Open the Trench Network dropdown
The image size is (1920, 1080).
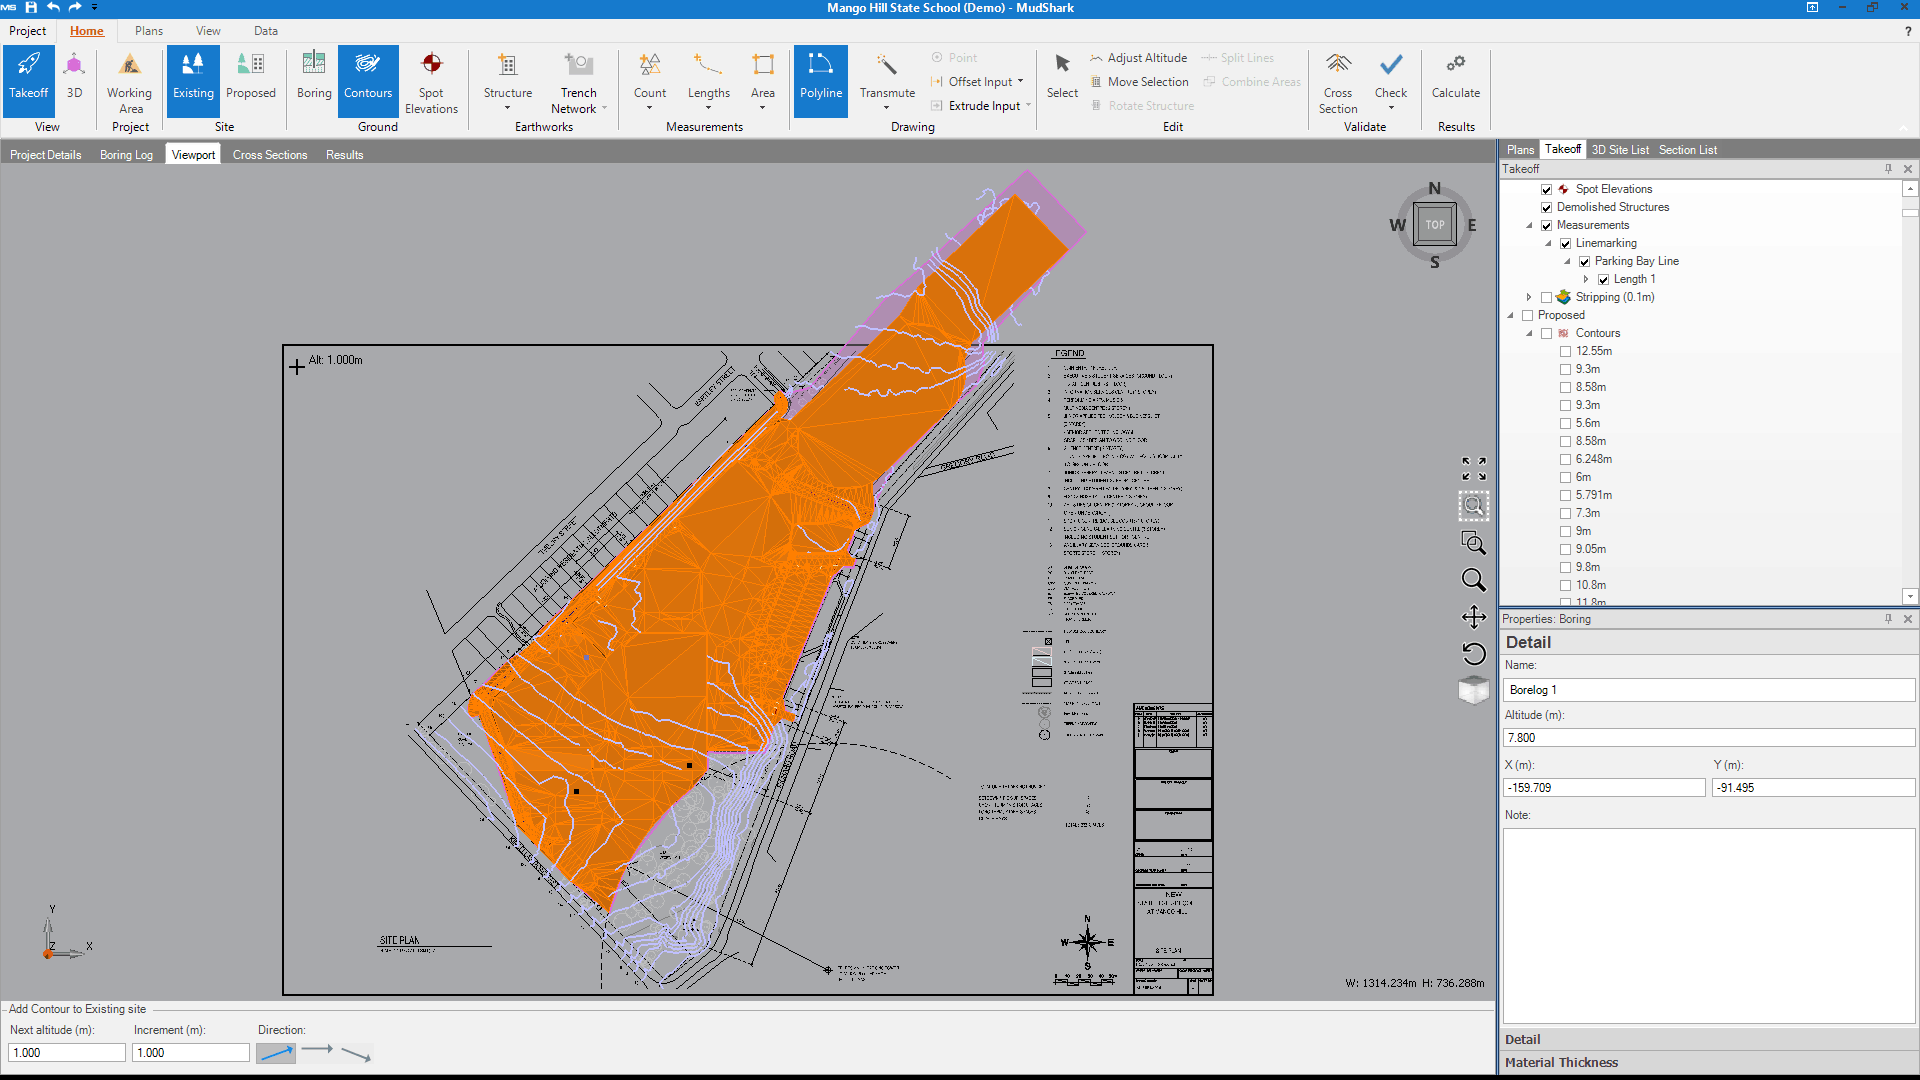click(x=604, y=108)
